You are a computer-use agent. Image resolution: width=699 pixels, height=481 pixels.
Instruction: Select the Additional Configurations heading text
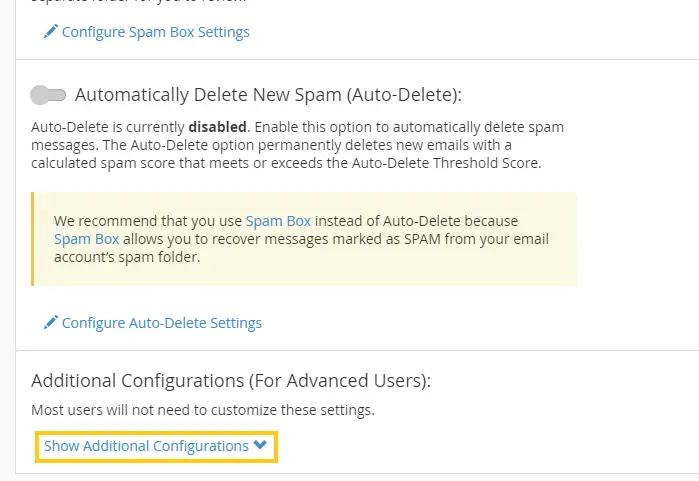tap(231, 381)
